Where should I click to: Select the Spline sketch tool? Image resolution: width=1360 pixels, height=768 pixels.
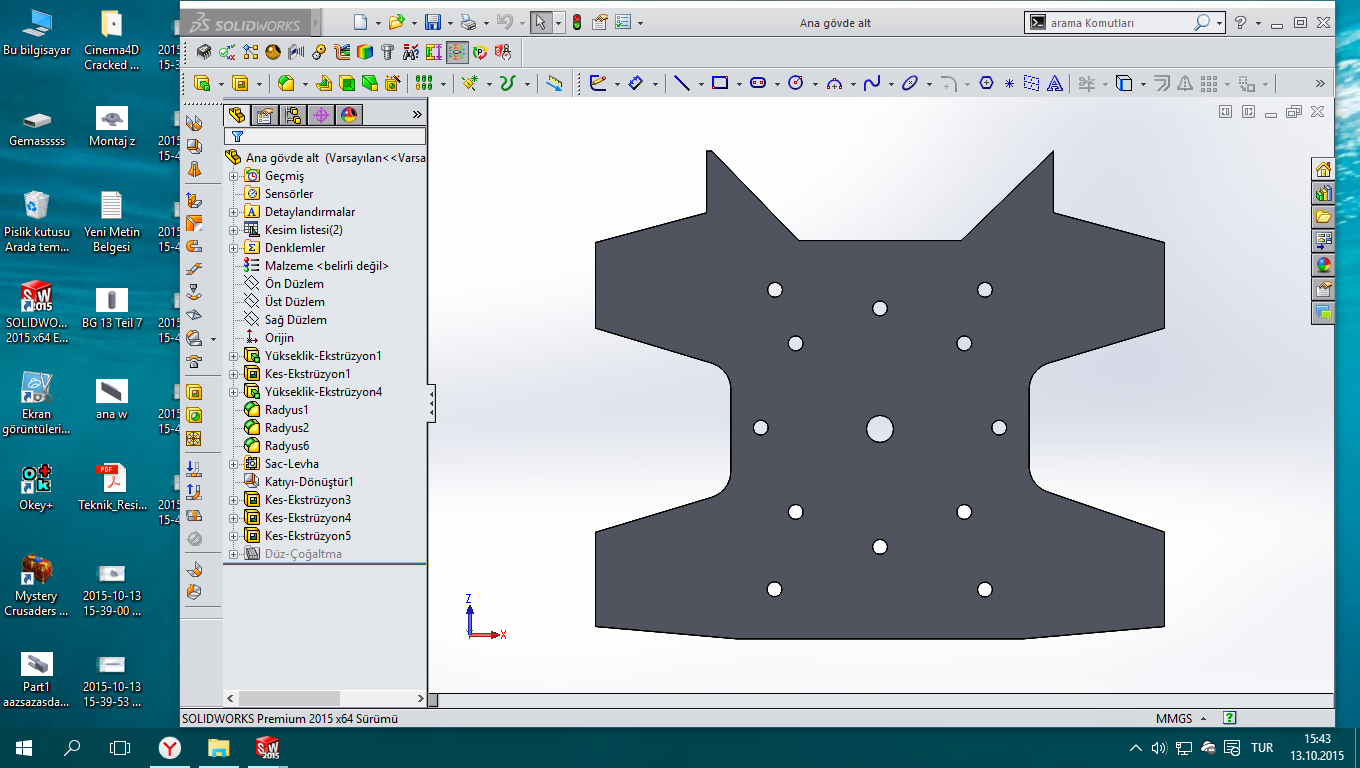point(871,83)
